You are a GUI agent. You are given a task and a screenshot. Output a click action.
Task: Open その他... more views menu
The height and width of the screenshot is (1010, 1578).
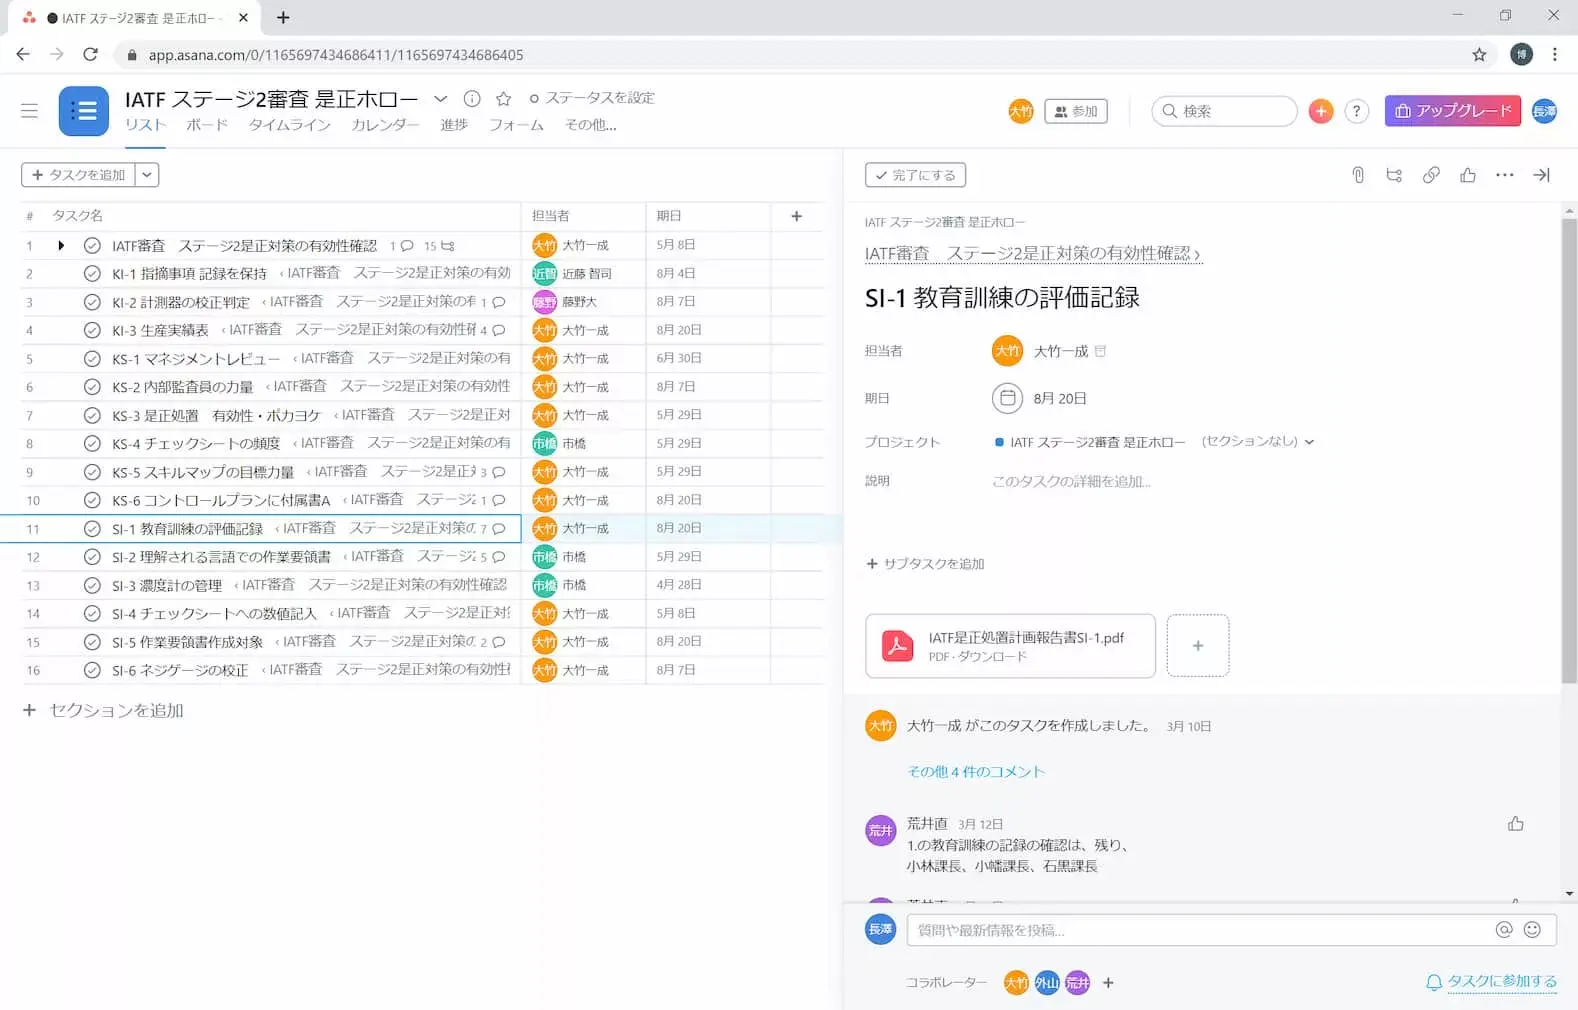pos(591,125)
